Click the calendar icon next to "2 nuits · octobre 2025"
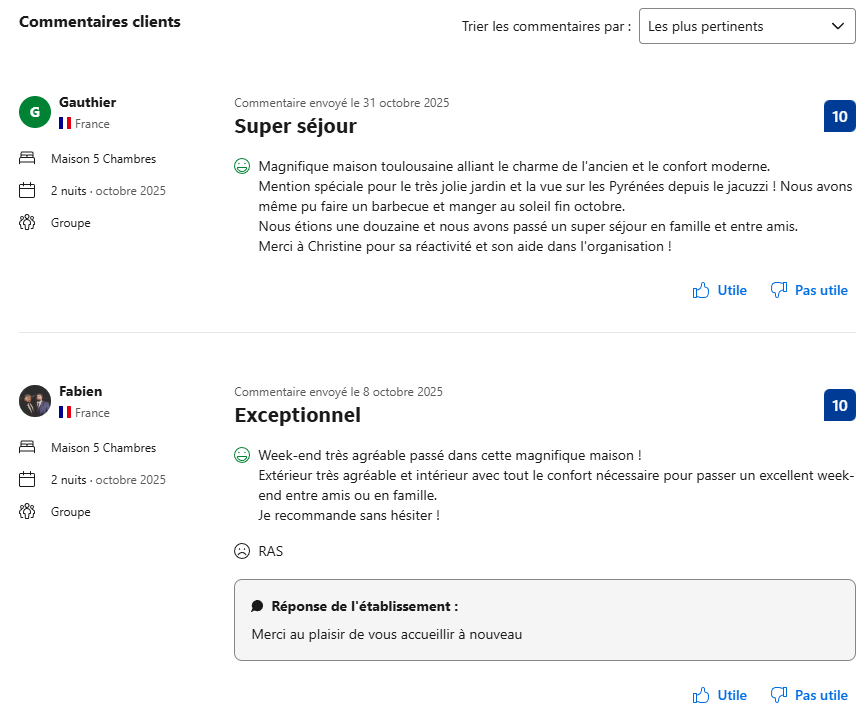This screenshot has height=722, width=867. [x=27, y=190]
